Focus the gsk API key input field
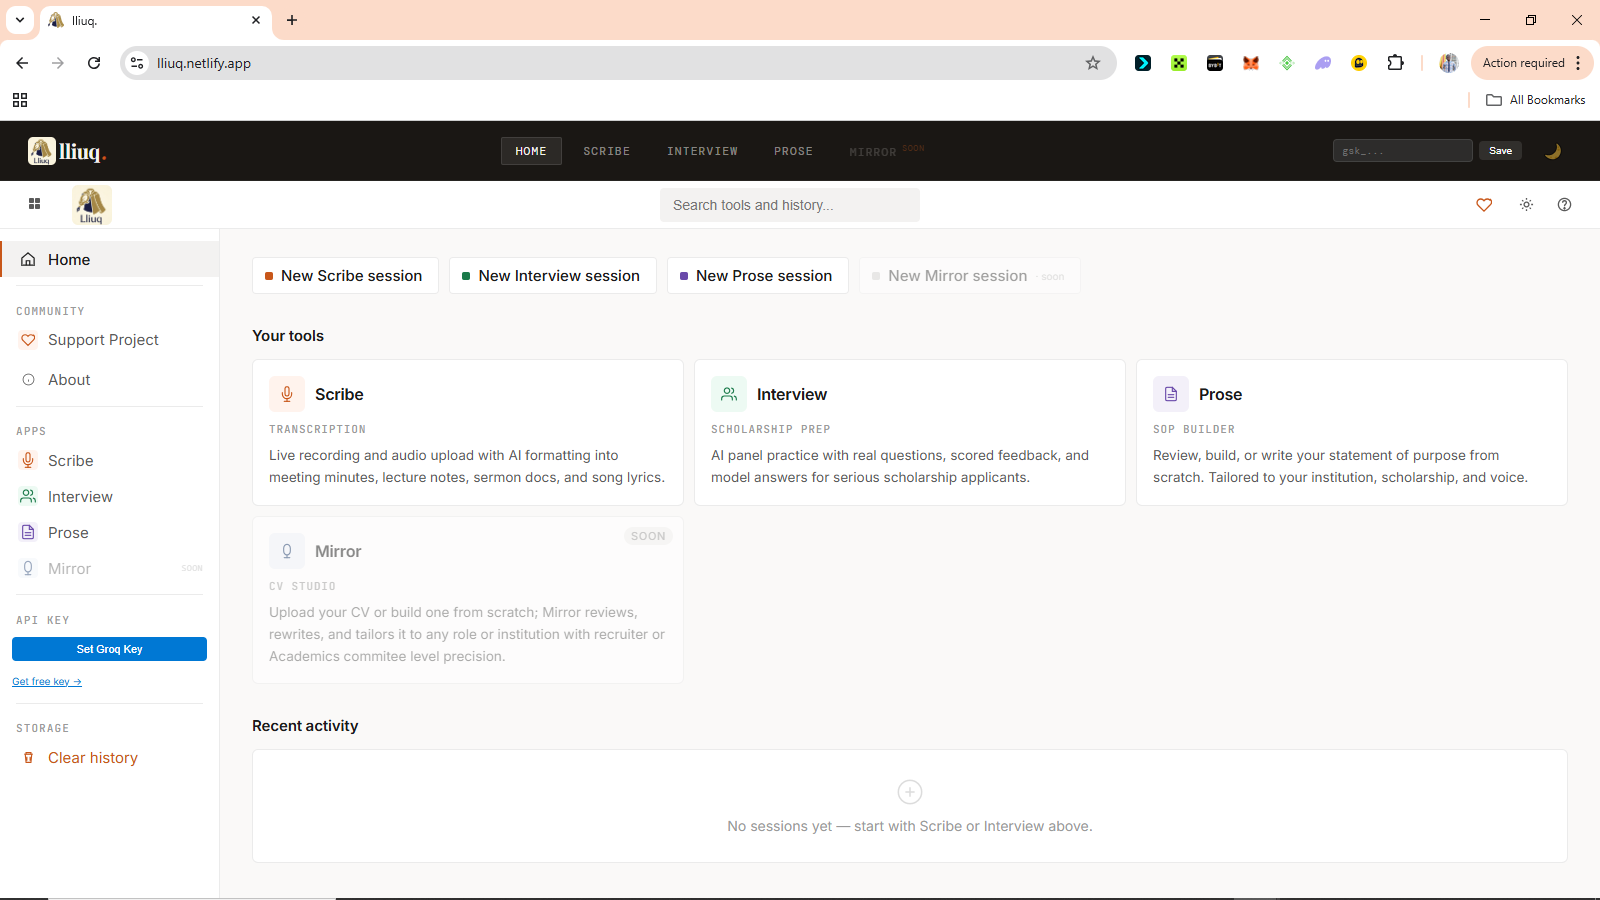 coord(1402,151)
